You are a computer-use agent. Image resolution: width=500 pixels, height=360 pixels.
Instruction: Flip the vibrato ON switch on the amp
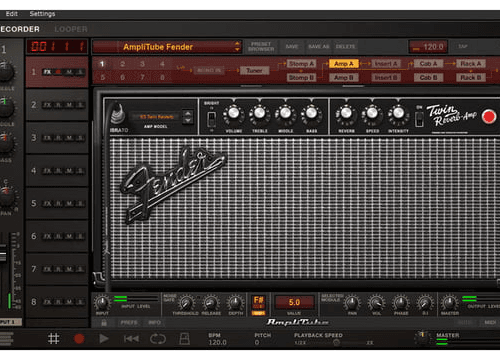[x=420, y=119]
